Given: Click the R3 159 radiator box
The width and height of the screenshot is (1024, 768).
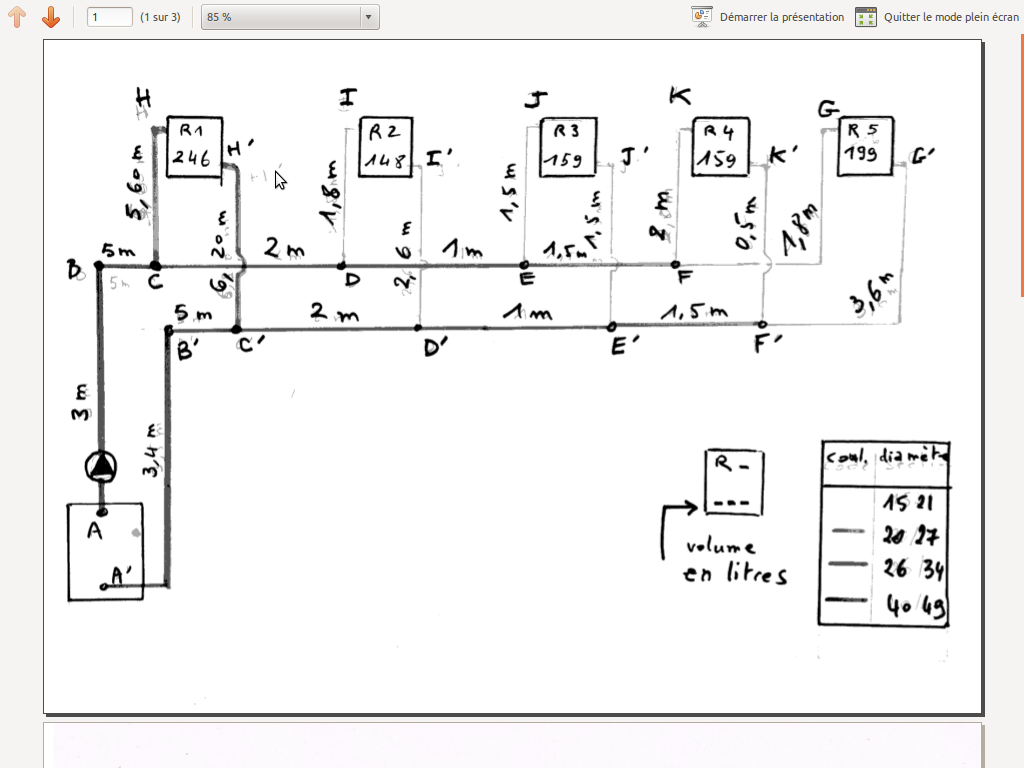Looking at the screenshot, I should [x=568, y=147].
